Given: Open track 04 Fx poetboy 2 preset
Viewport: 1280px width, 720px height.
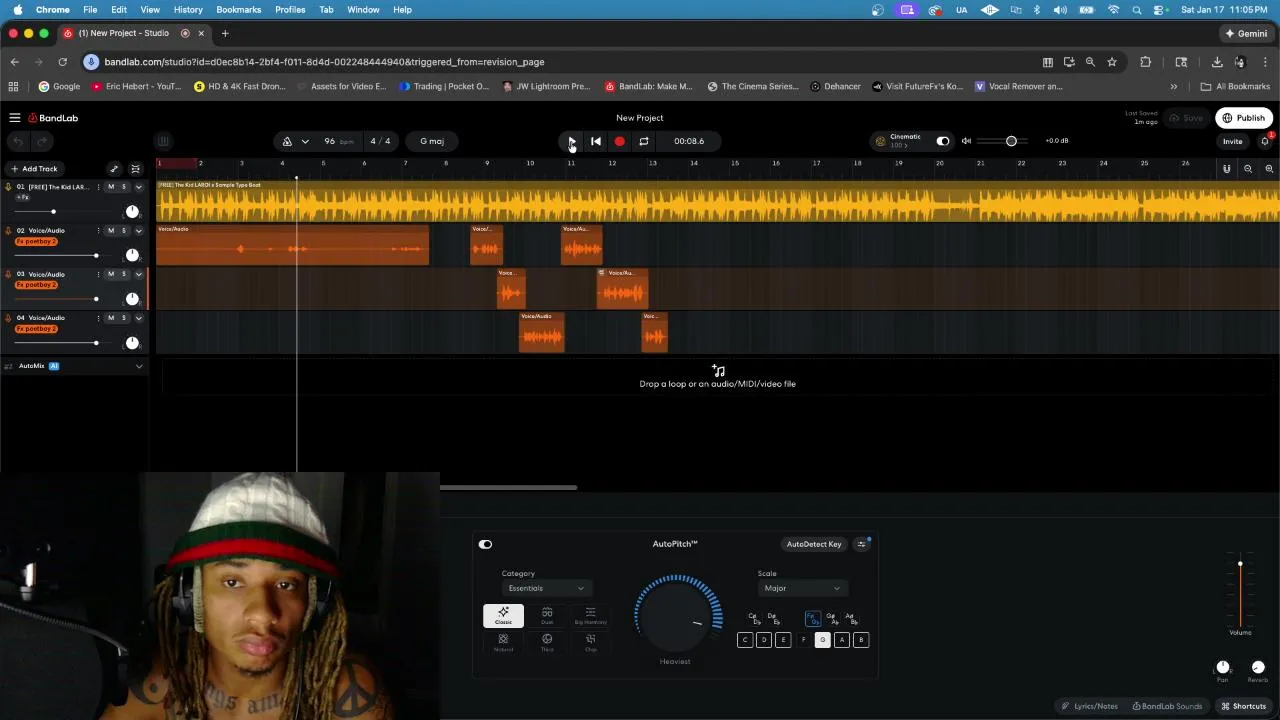Looking at the screenshot, I should click(36, 328).
